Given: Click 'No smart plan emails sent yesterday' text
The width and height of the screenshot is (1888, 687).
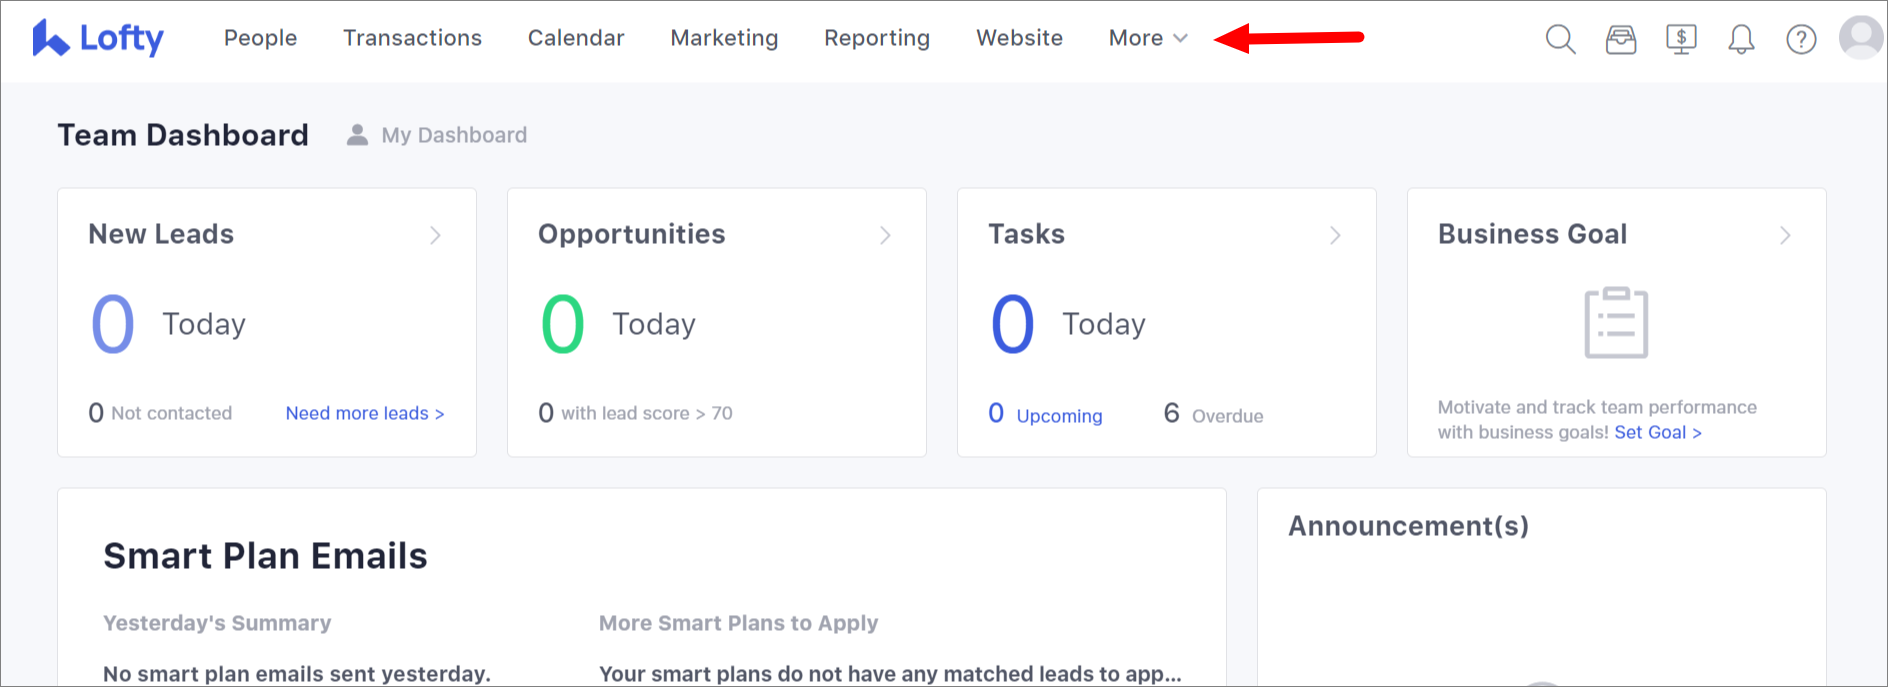Looking at the screenshot, I should 297,674.
